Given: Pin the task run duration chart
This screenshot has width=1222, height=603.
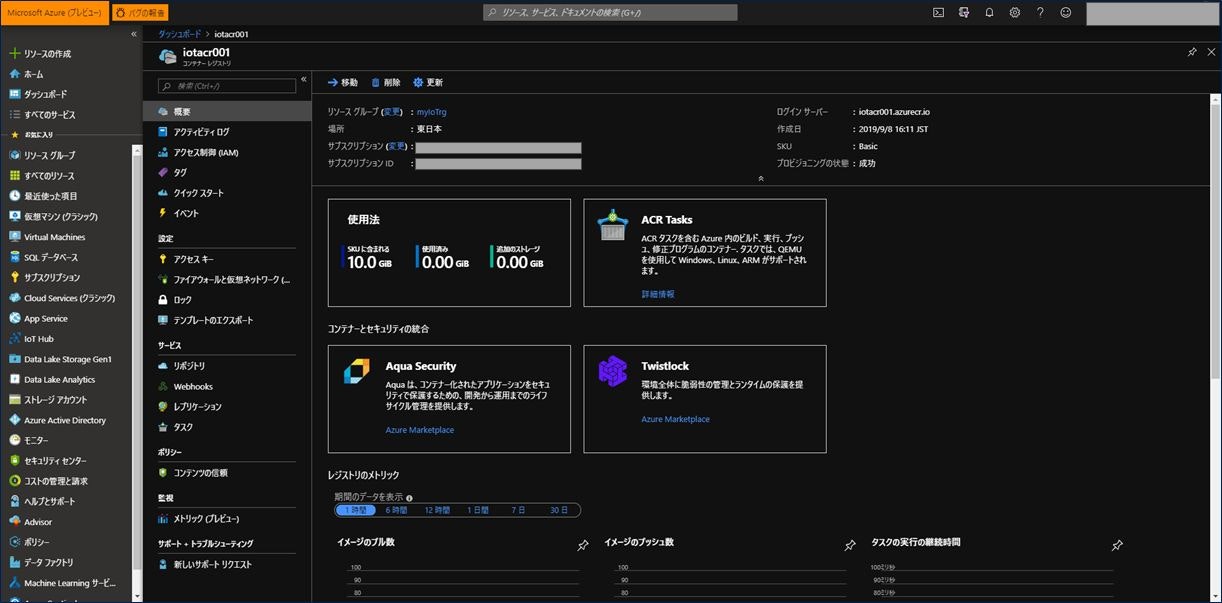Looking at the screenshot, I should pyautogui.click(x=1117, y=545).
